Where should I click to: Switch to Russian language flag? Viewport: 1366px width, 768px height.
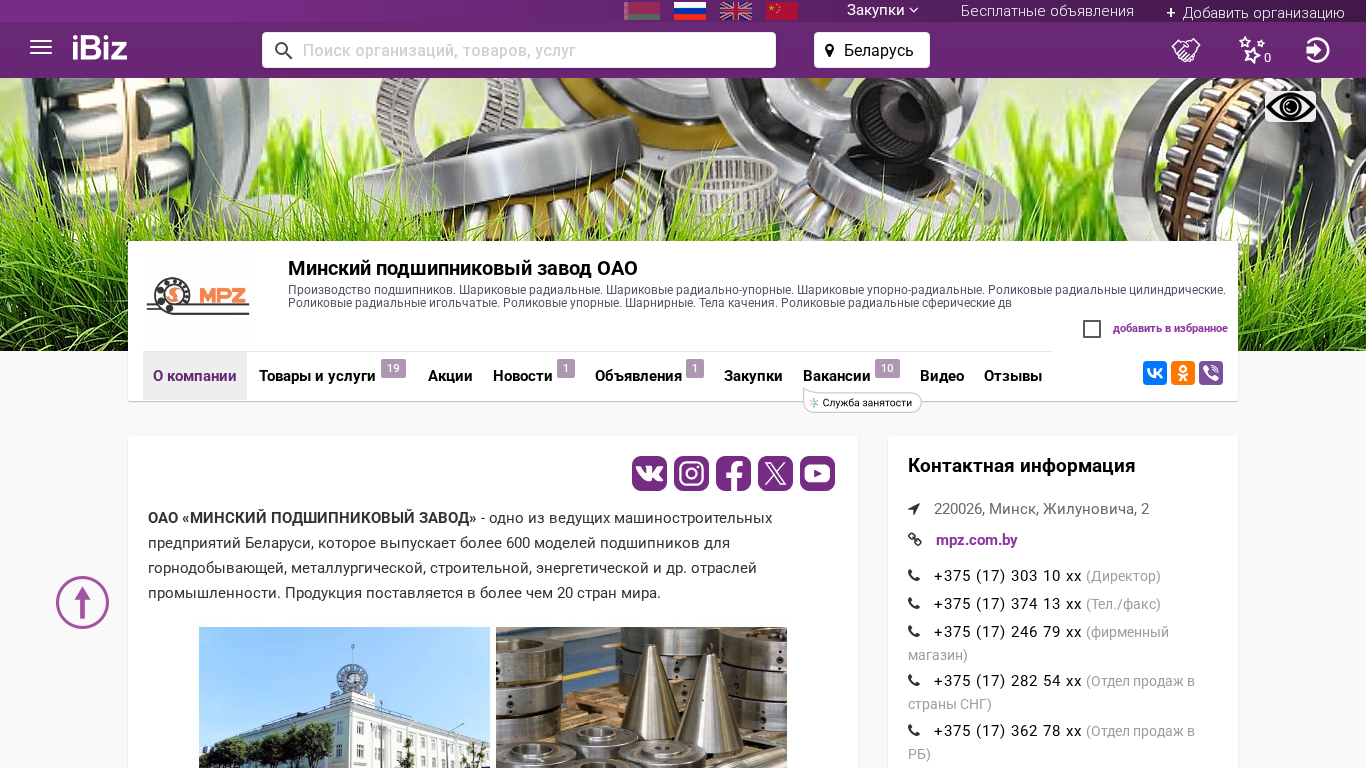pos(690,11)
